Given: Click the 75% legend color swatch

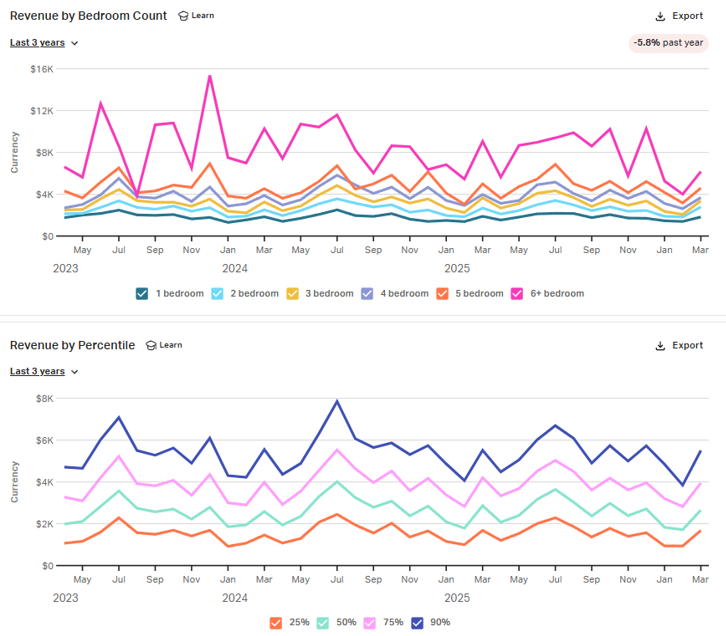Looking at the screenshot, I should pos(370,622).
